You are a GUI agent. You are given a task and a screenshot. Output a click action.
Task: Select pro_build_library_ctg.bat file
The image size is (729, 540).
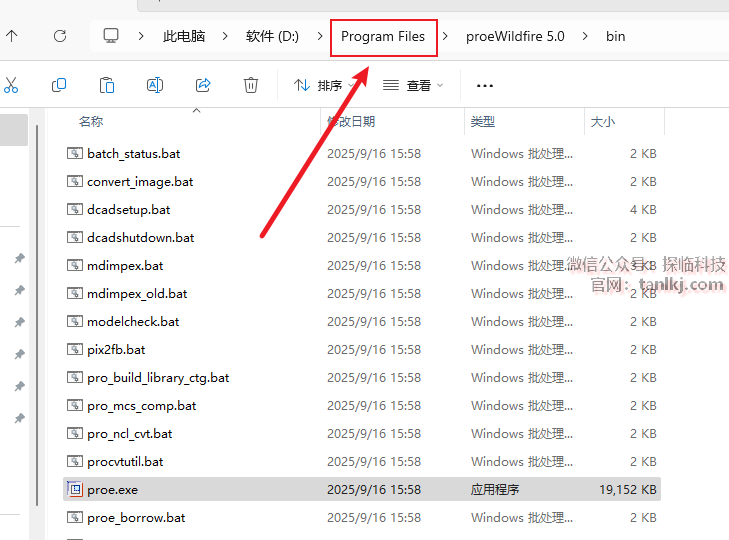point(362,378)
